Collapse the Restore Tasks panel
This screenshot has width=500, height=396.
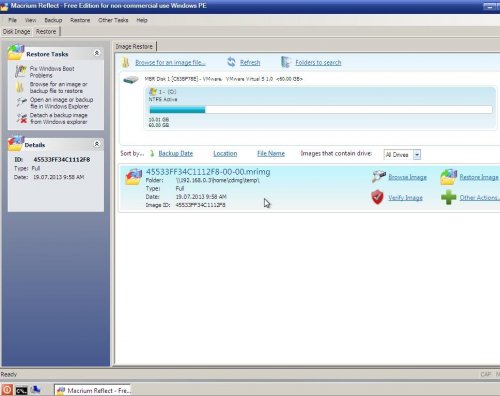97,53
